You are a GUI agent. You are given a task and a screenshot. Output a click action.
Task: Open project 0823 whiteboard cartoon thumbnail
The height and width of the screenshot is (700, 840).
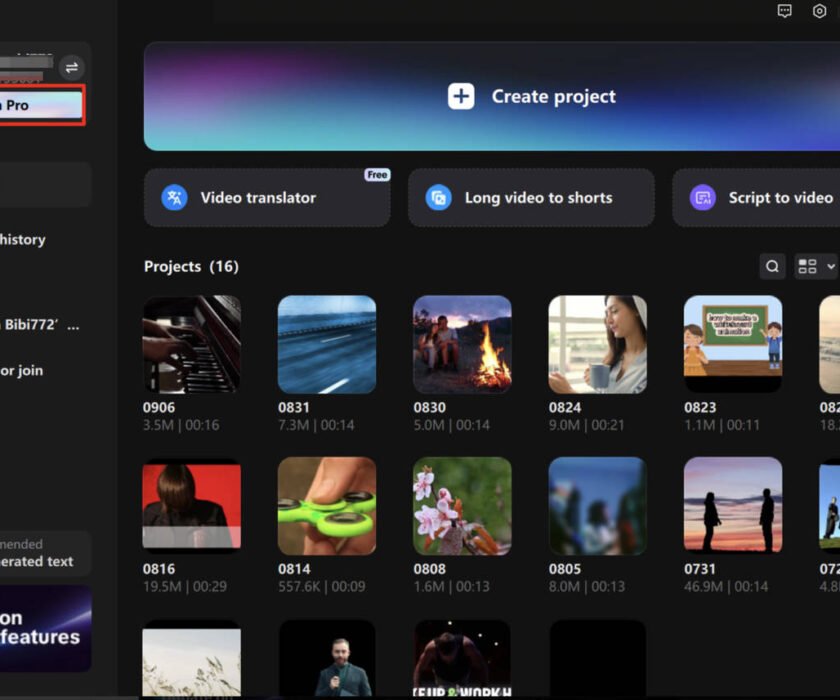click(733, 344)
